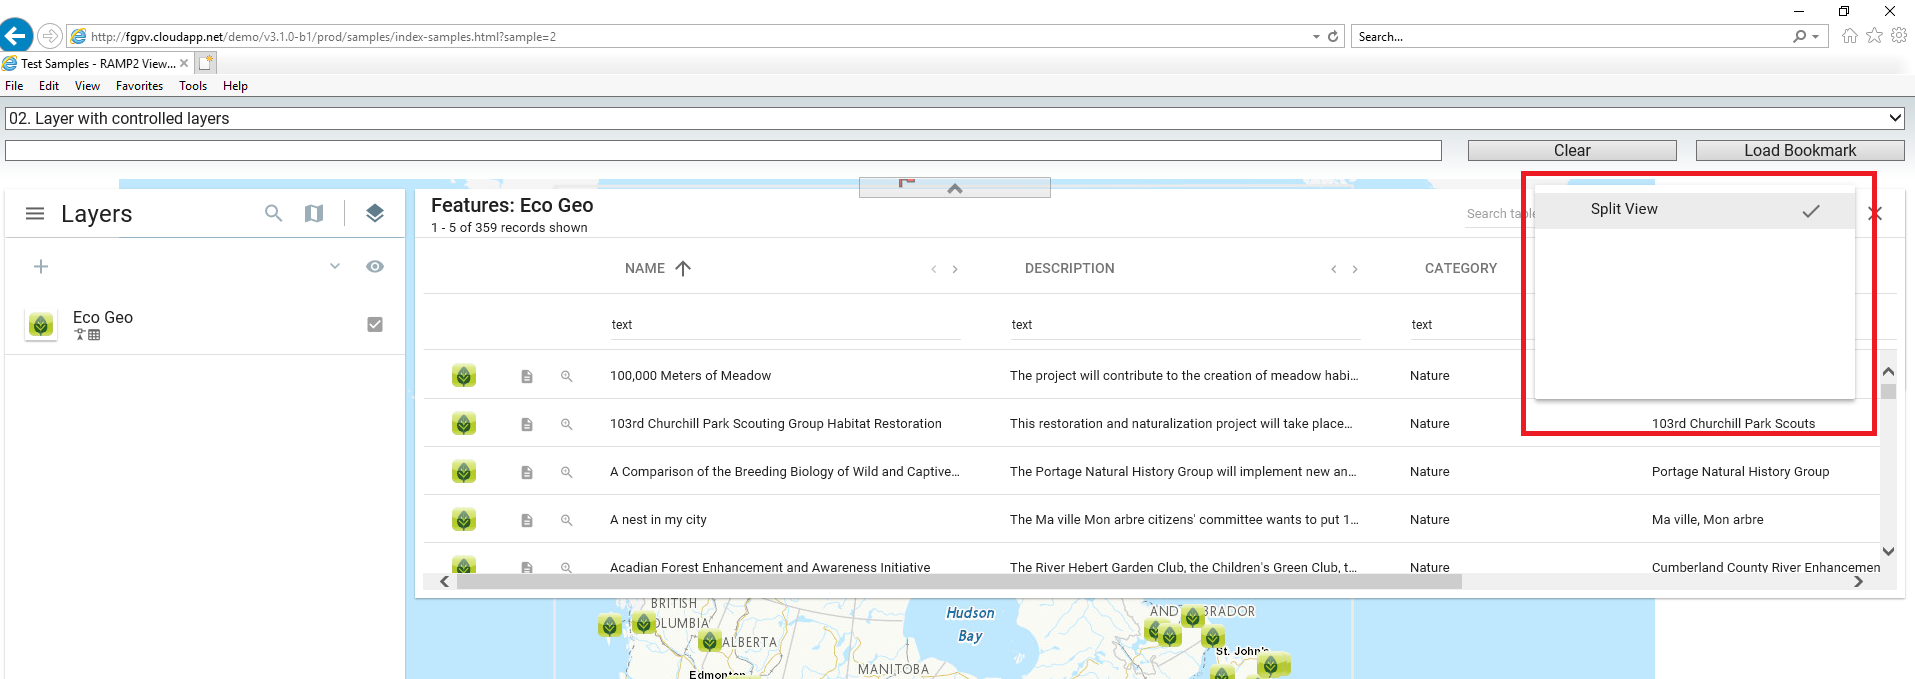The height and width of the screenshot is (679, 1915).
Task: Click the search icon in Layers panel
Action: [273, 213]
